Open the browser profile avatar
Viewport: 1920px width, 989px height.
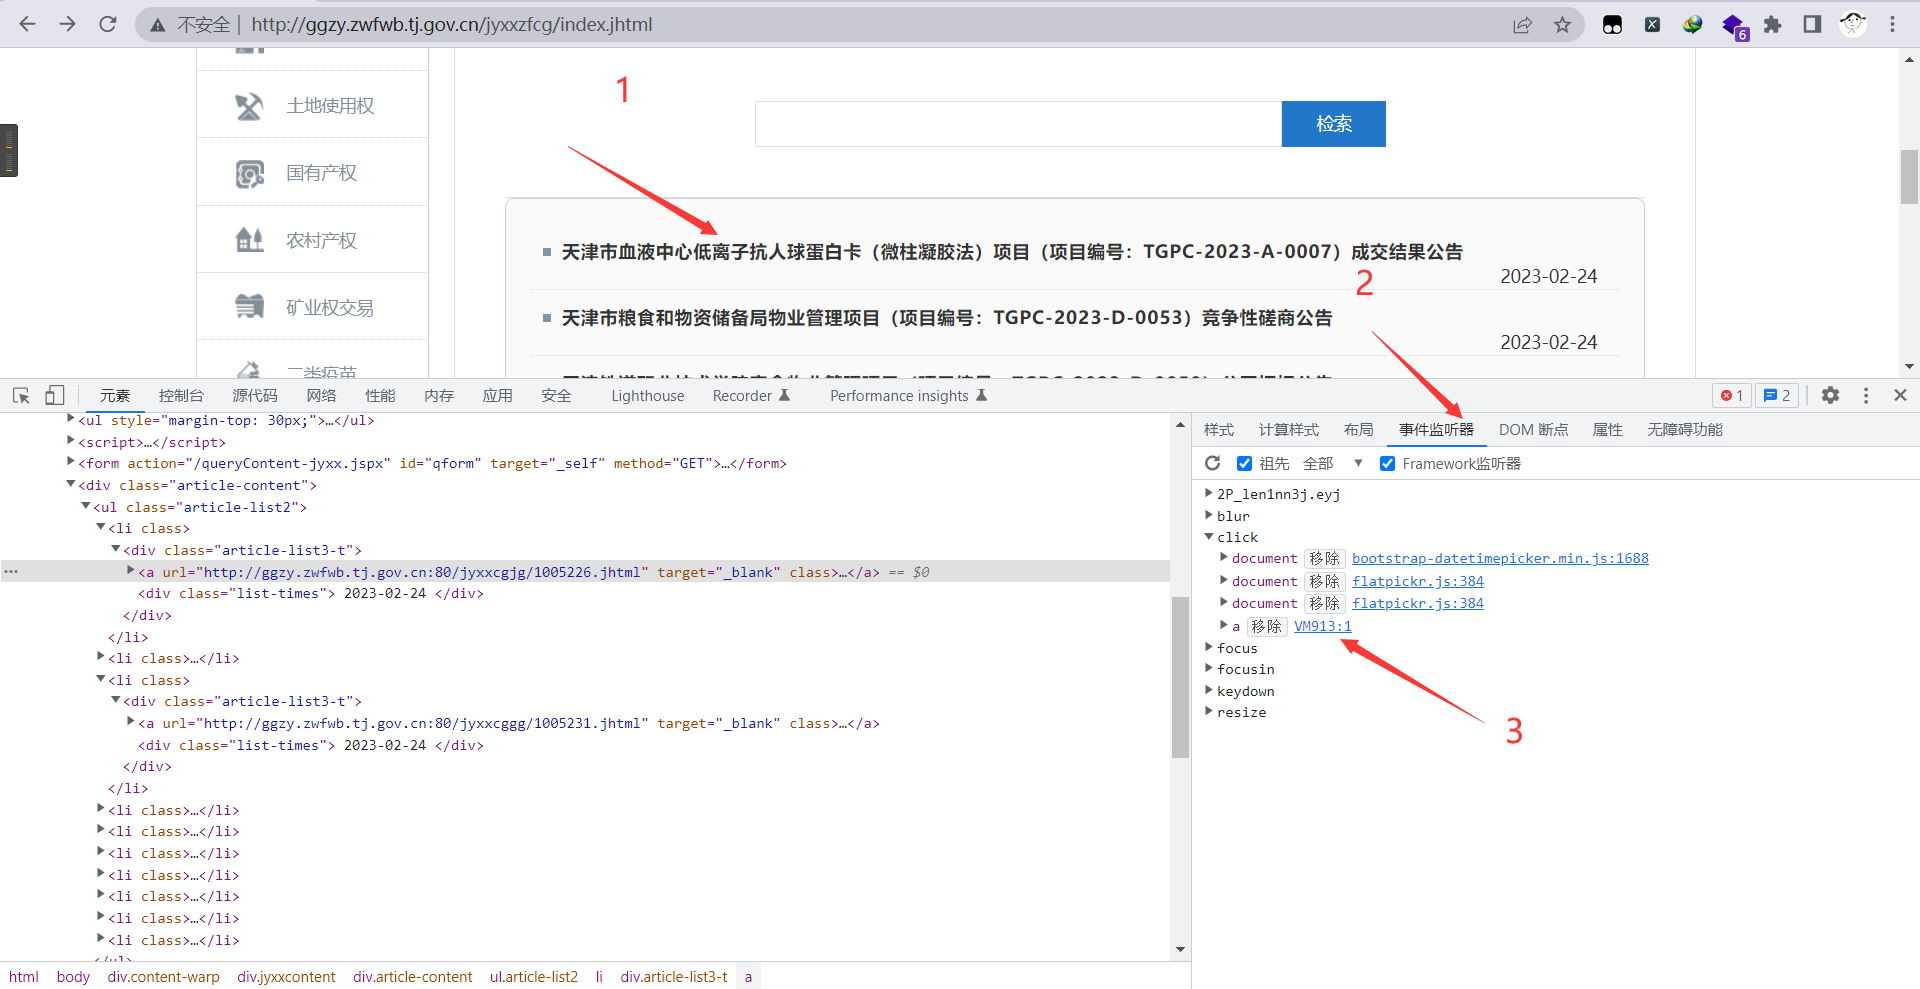[x=1852, y=24]
